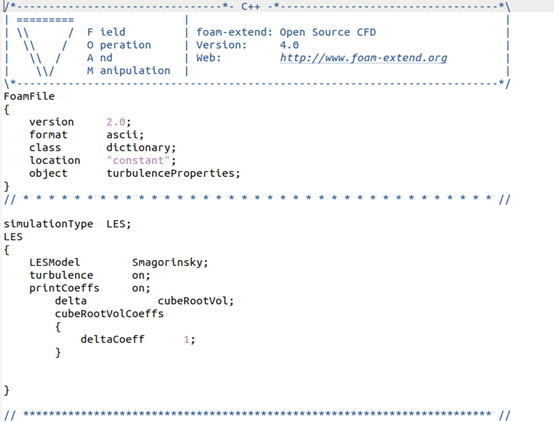Click the deltaCoeff value 1
Screen dimensions: 554x422
pos(187,340)
